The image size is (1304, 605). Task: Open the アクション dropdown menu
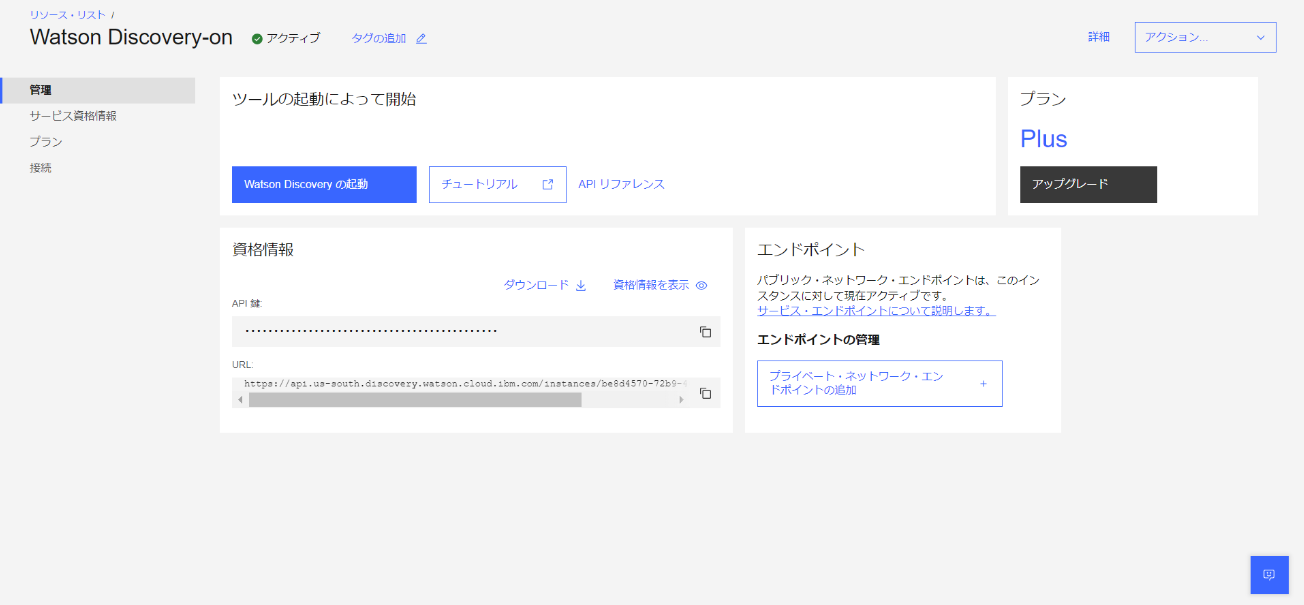1205,37
